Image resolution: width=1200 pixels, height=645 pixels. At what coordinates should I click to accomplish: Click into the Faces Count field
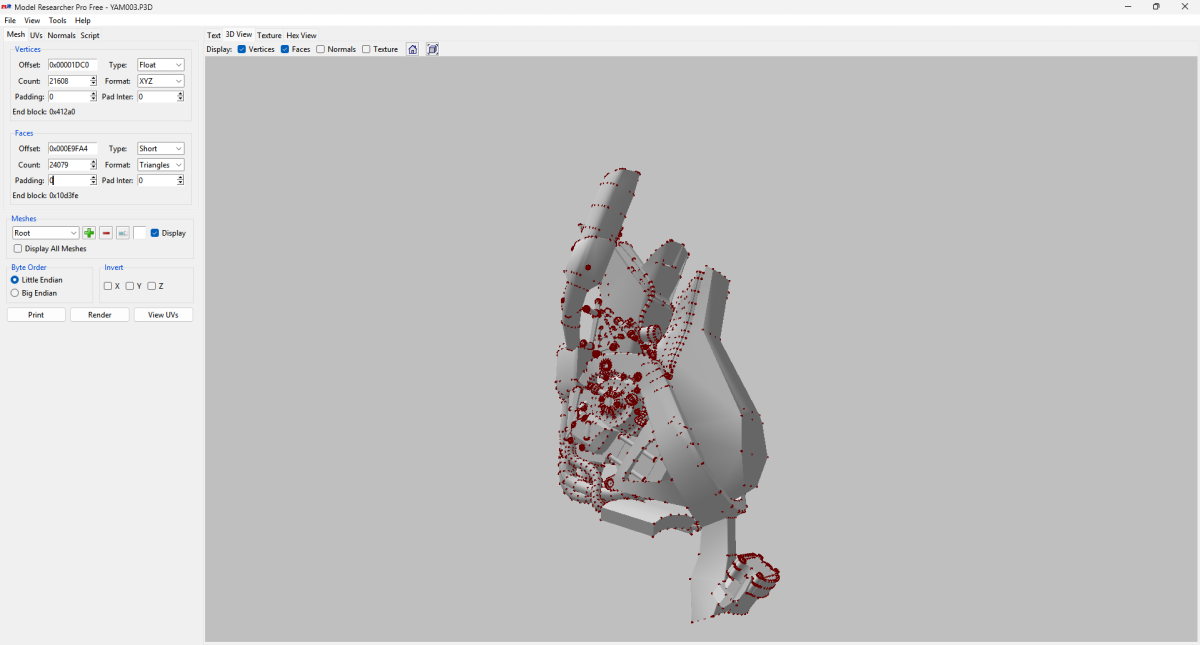pos(68,165)
